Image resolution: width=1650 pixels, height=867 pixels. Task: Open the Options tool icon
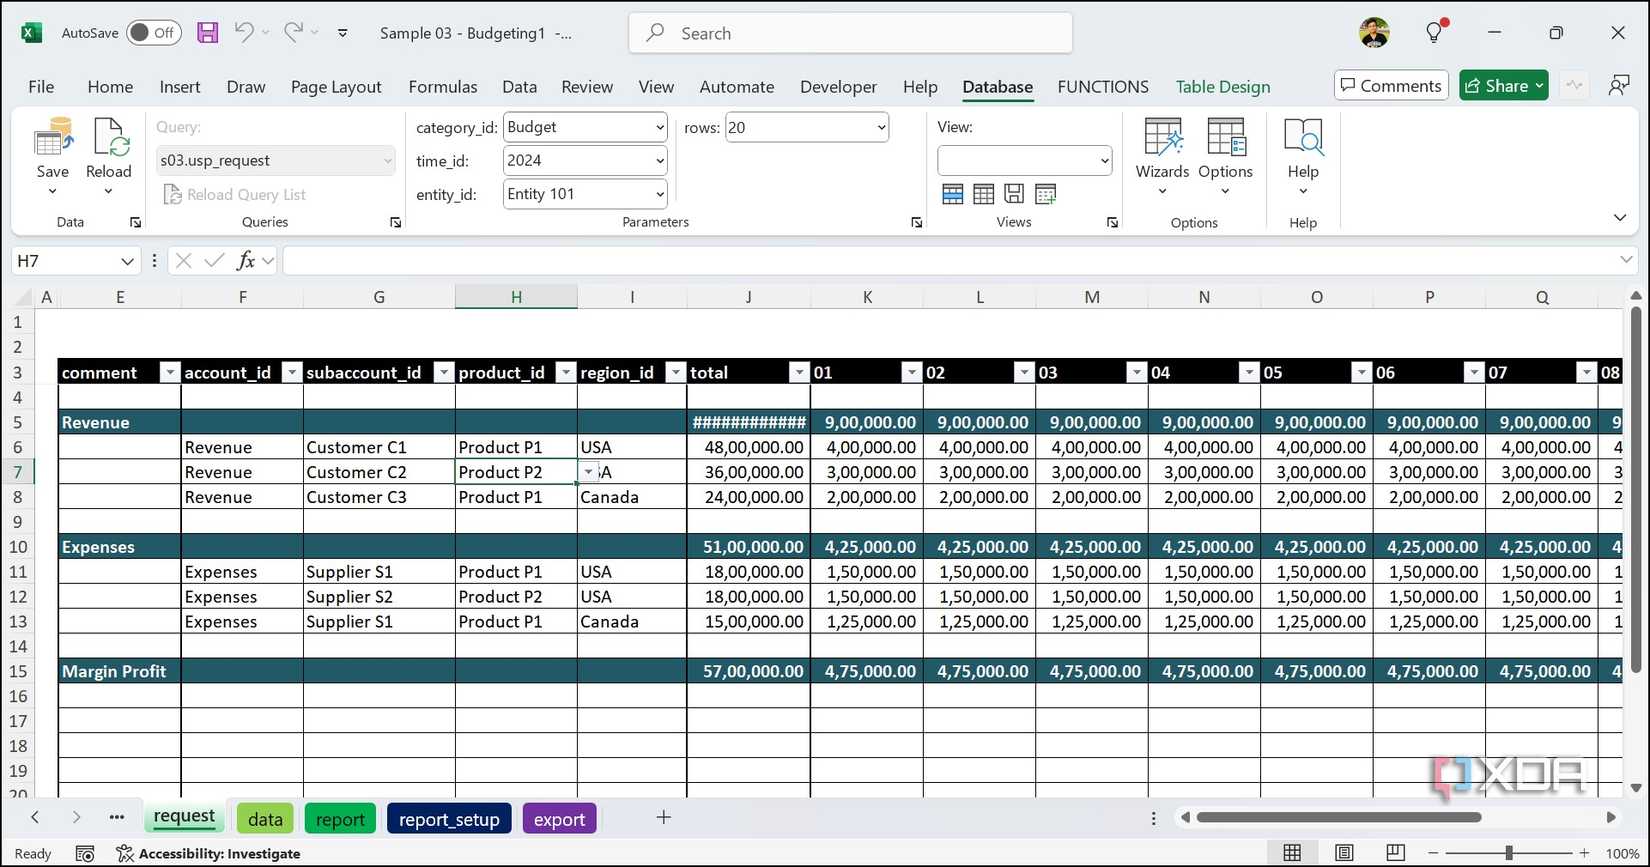(x=1225, y=138)
